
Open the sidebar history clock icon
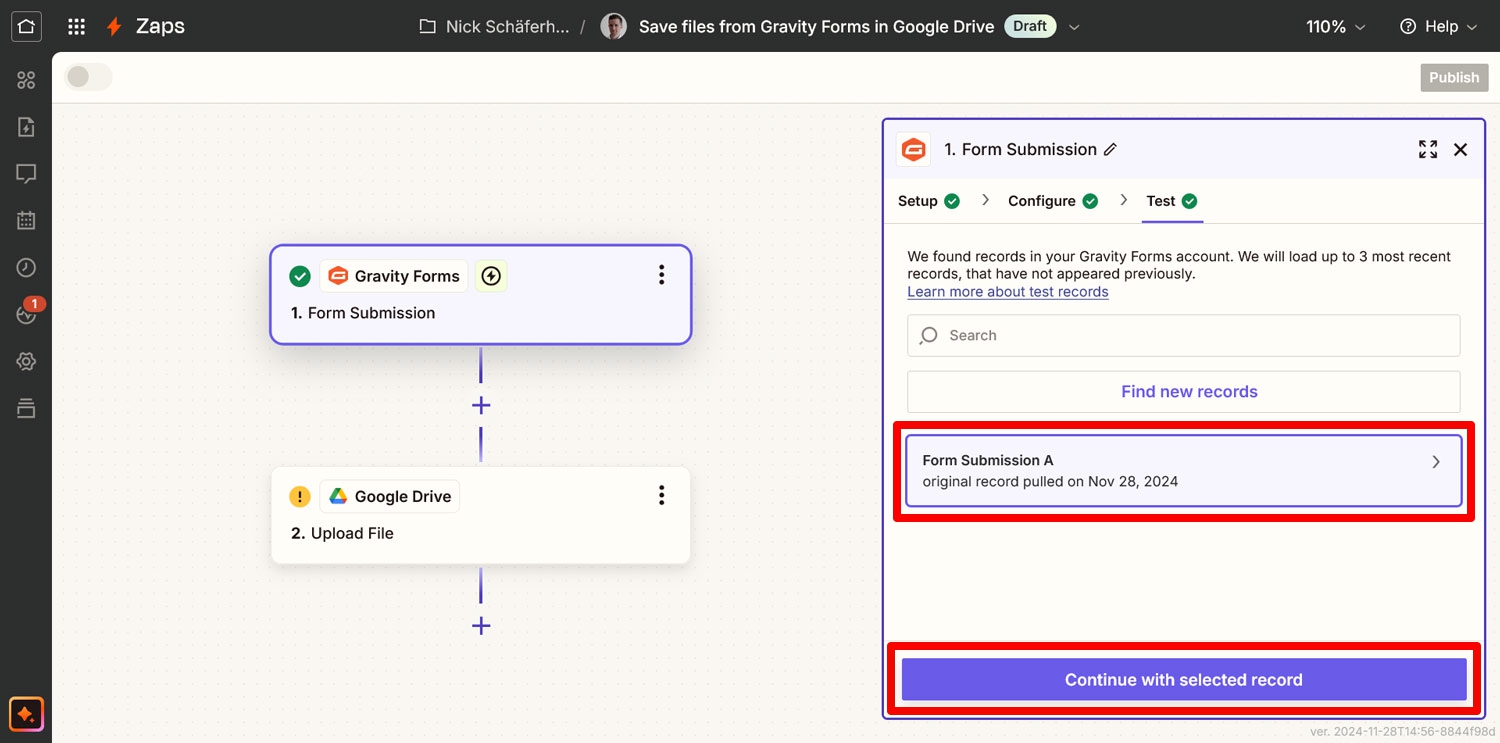click(x=26, y=268)
